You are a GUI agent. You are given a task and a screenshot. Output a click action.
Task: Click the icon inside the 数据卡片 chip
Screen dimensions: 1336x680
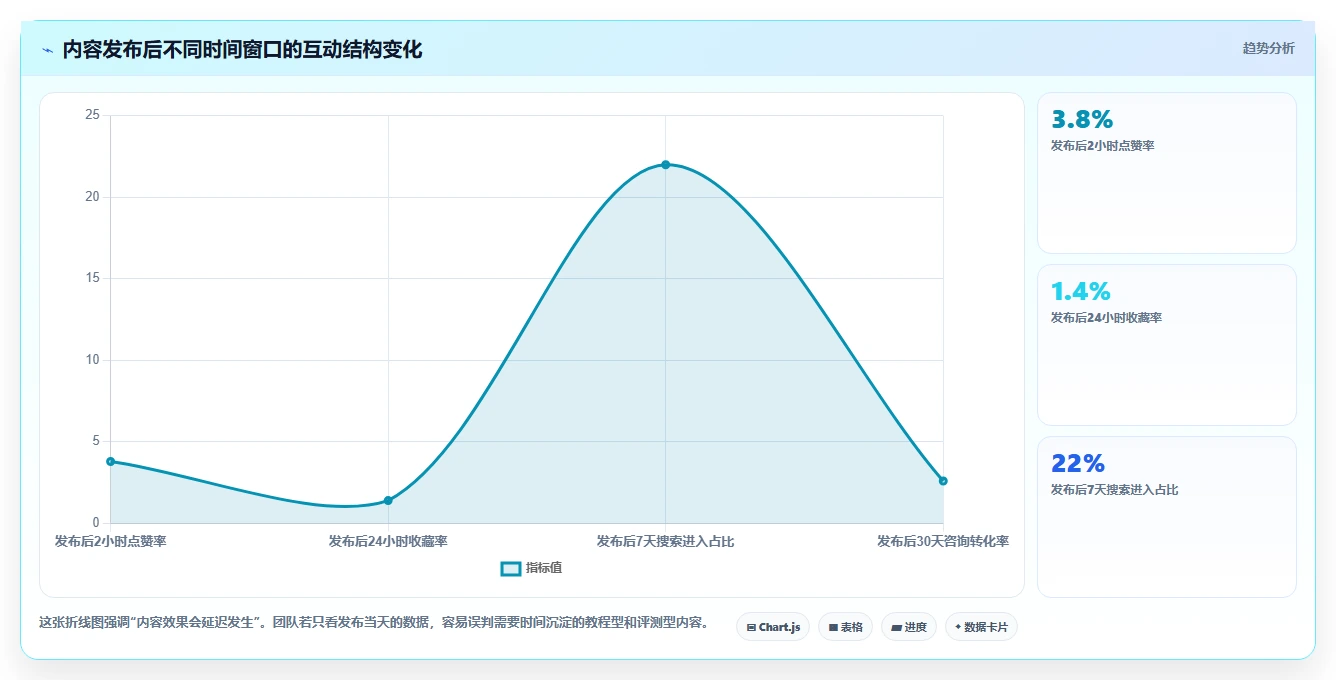point(958,627)
